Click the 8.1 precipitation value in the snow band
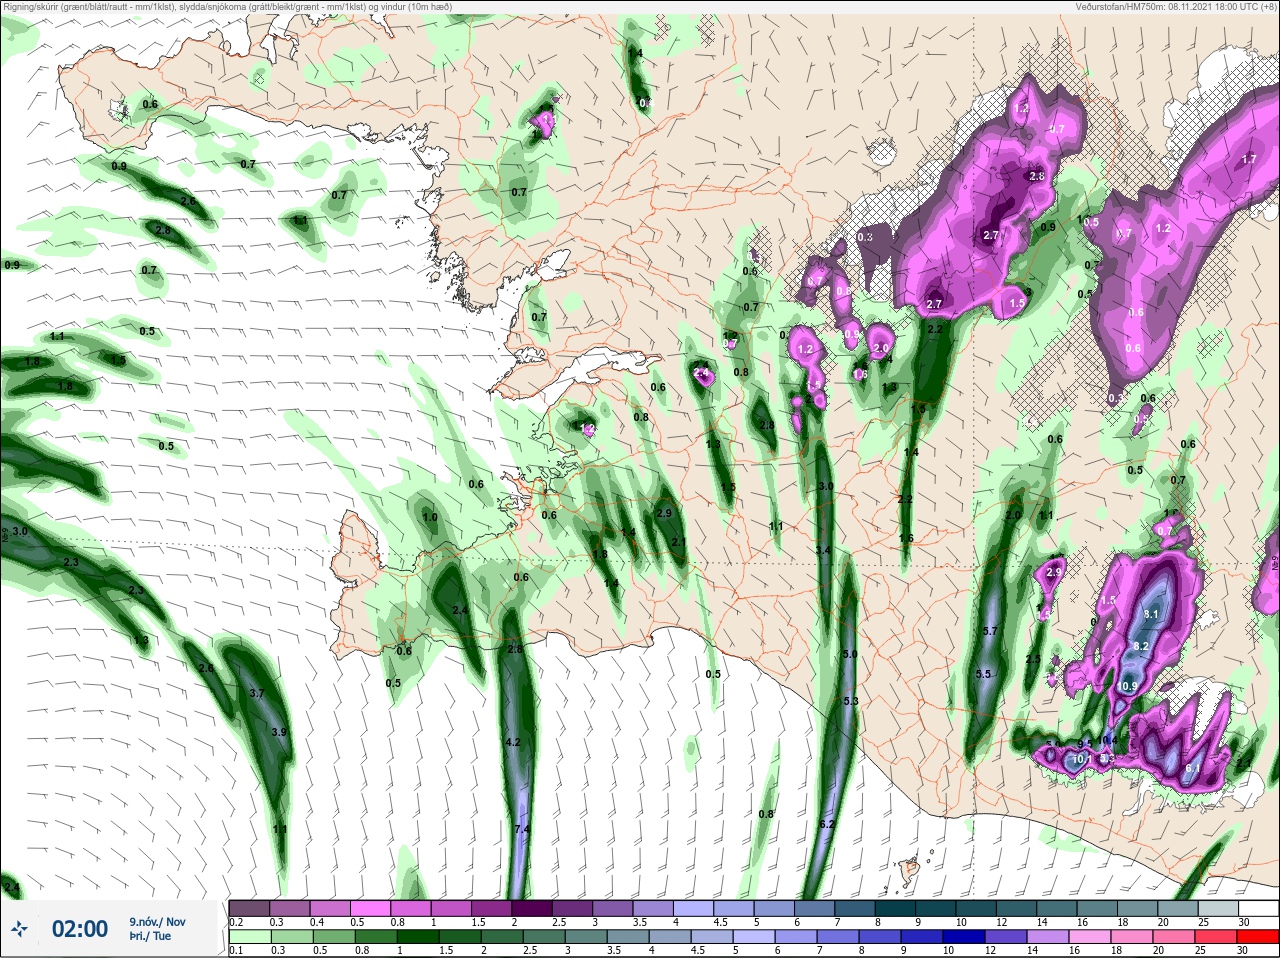The height and width of the screenshot is (958, 1280). [x=1150, y=613]
